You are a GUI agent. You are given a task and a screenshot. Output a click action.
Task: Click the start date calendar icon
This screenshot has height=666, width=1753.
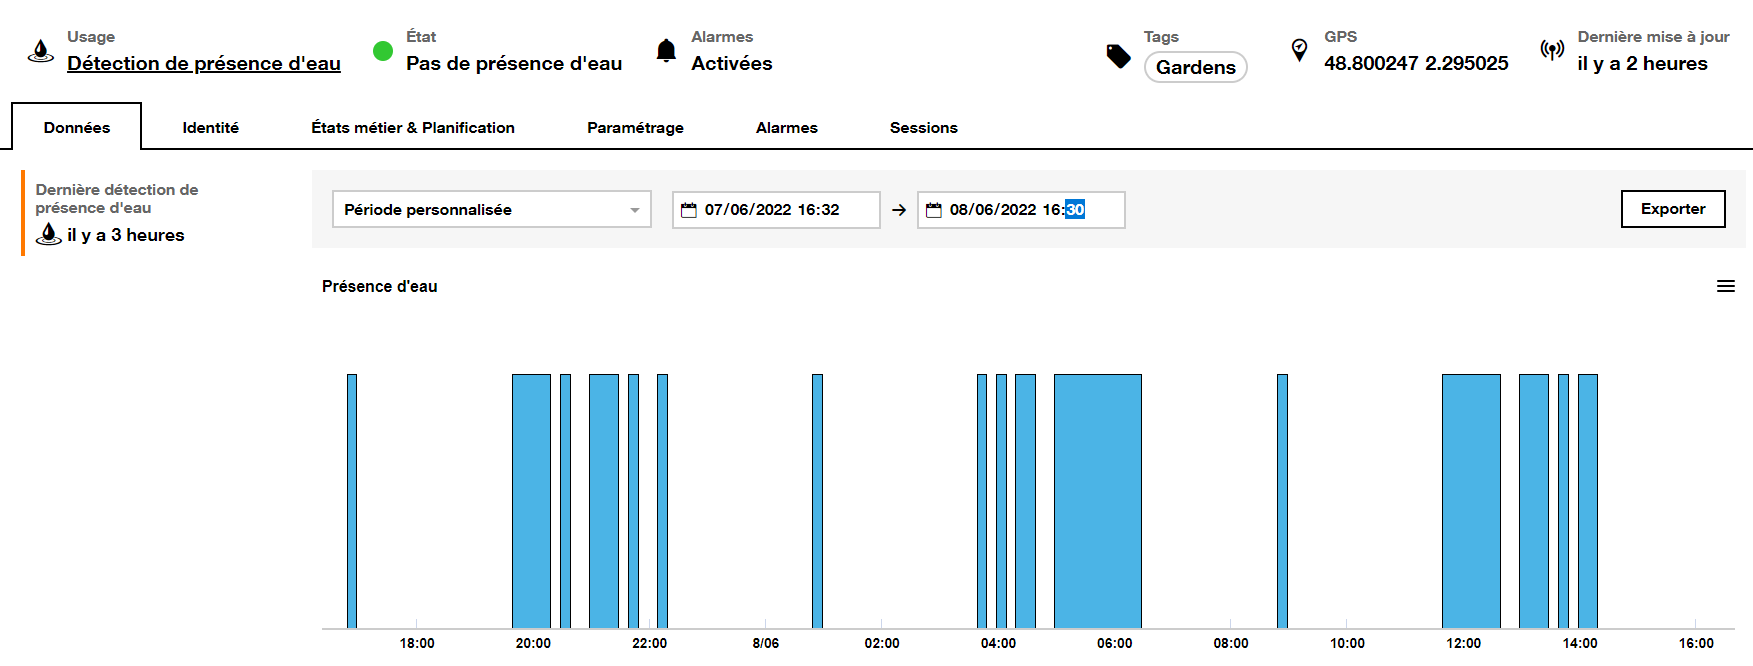pyautogui.click(x=689, y=210)
